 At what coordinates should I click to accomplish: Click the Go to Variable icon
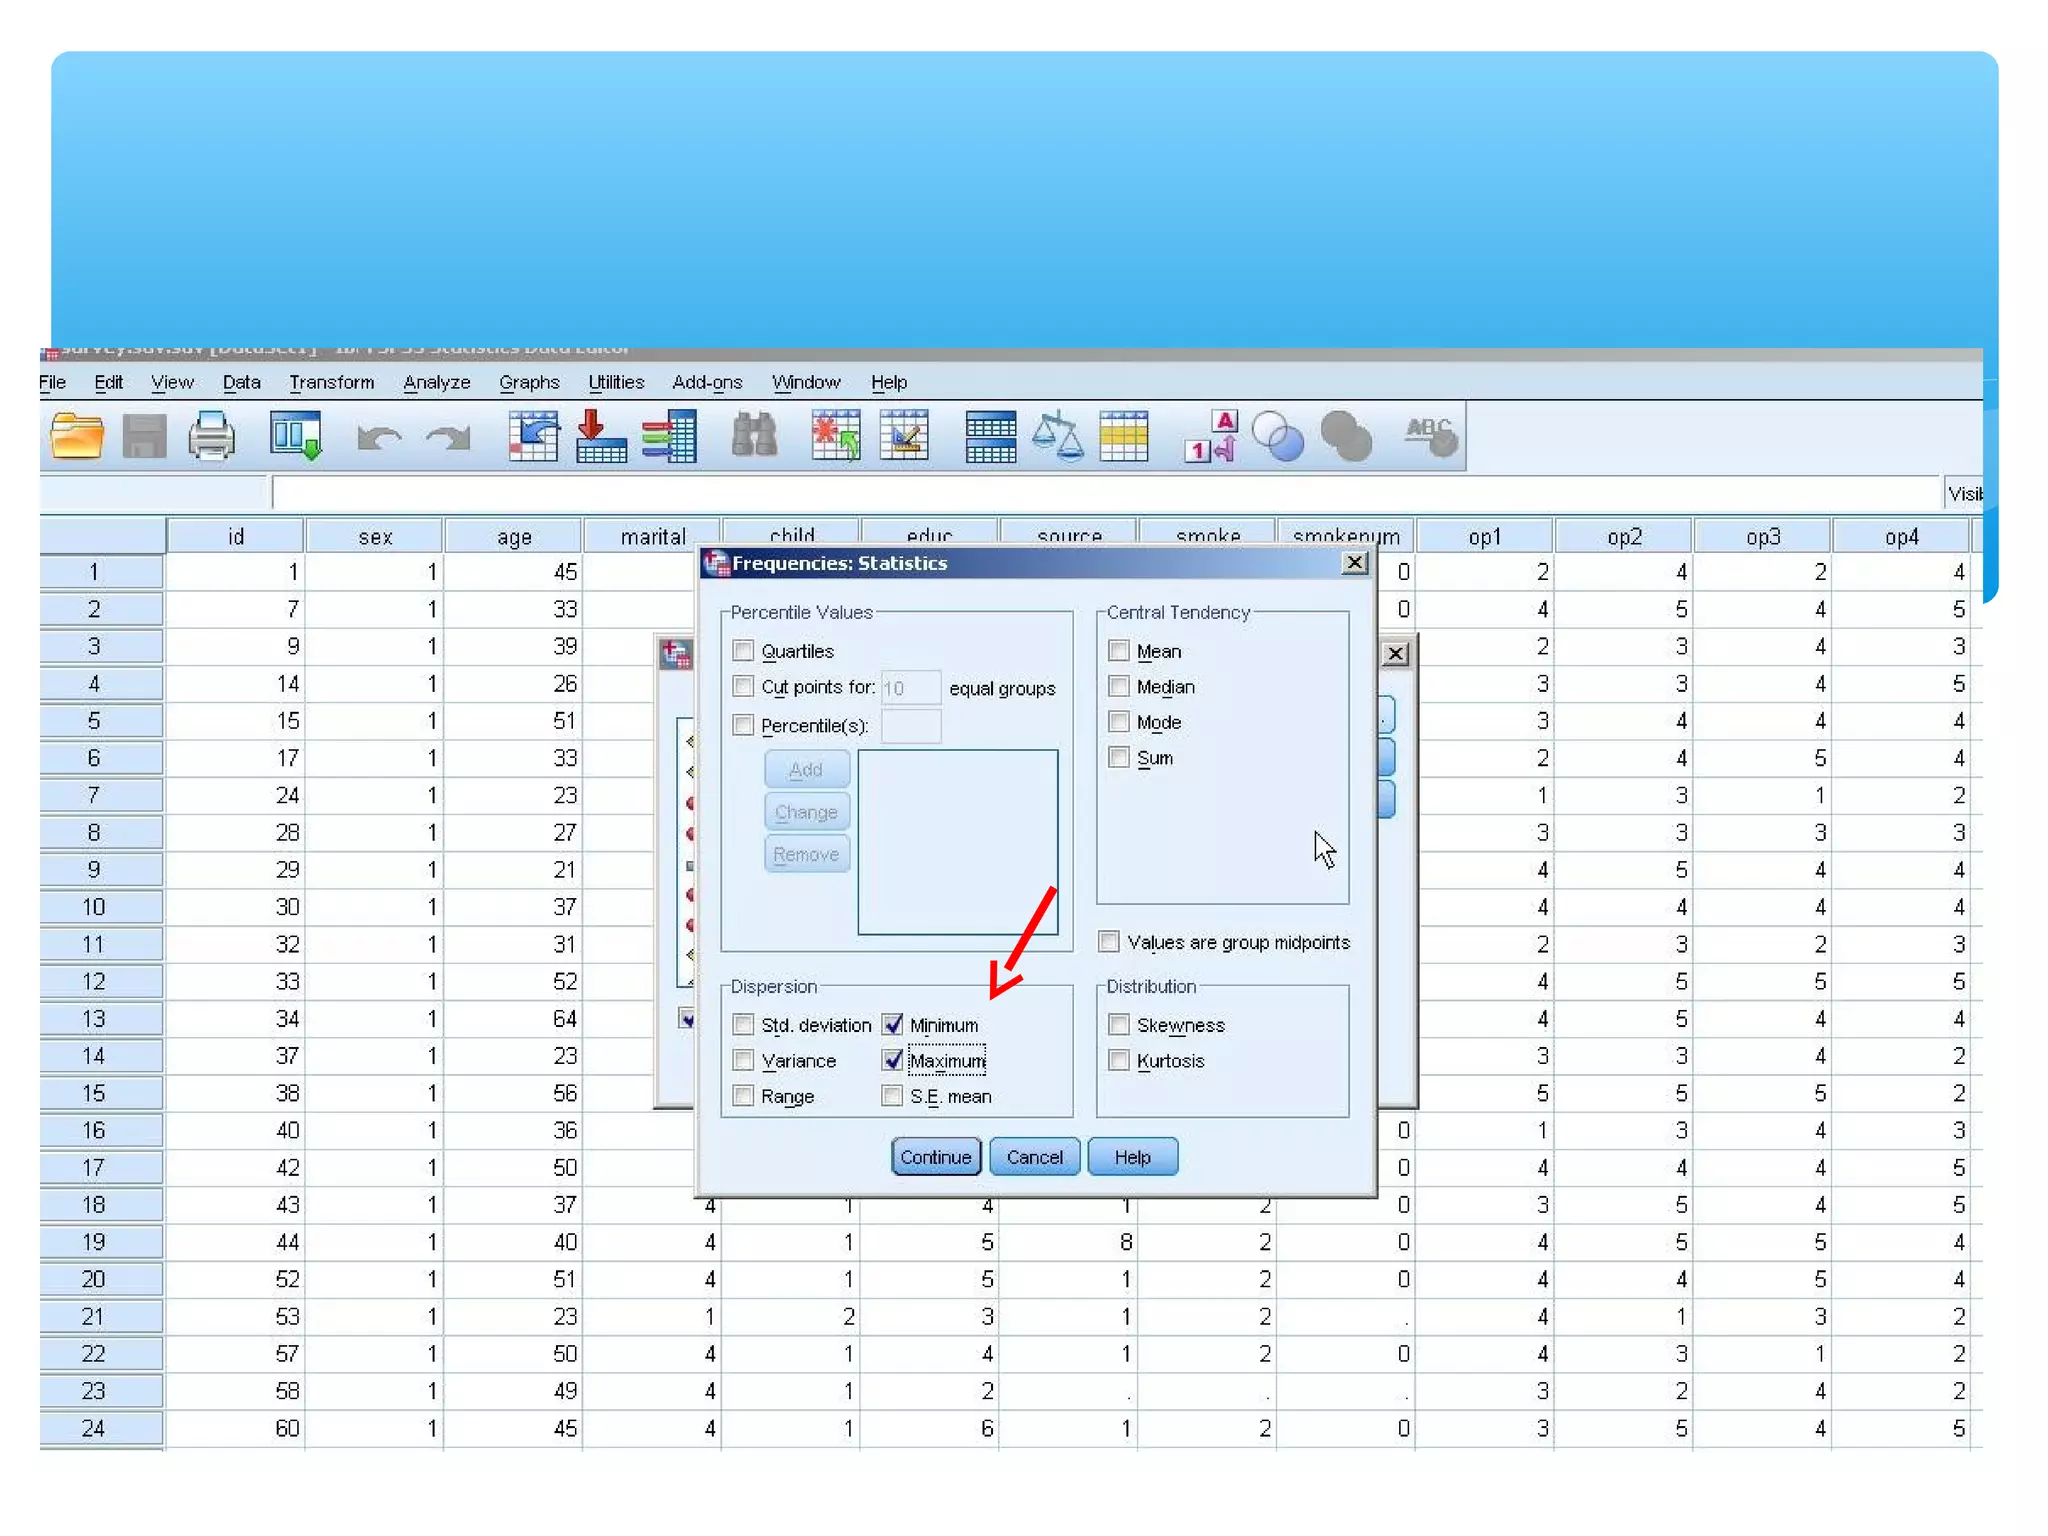pyautogui.click(x=601, y=437)
